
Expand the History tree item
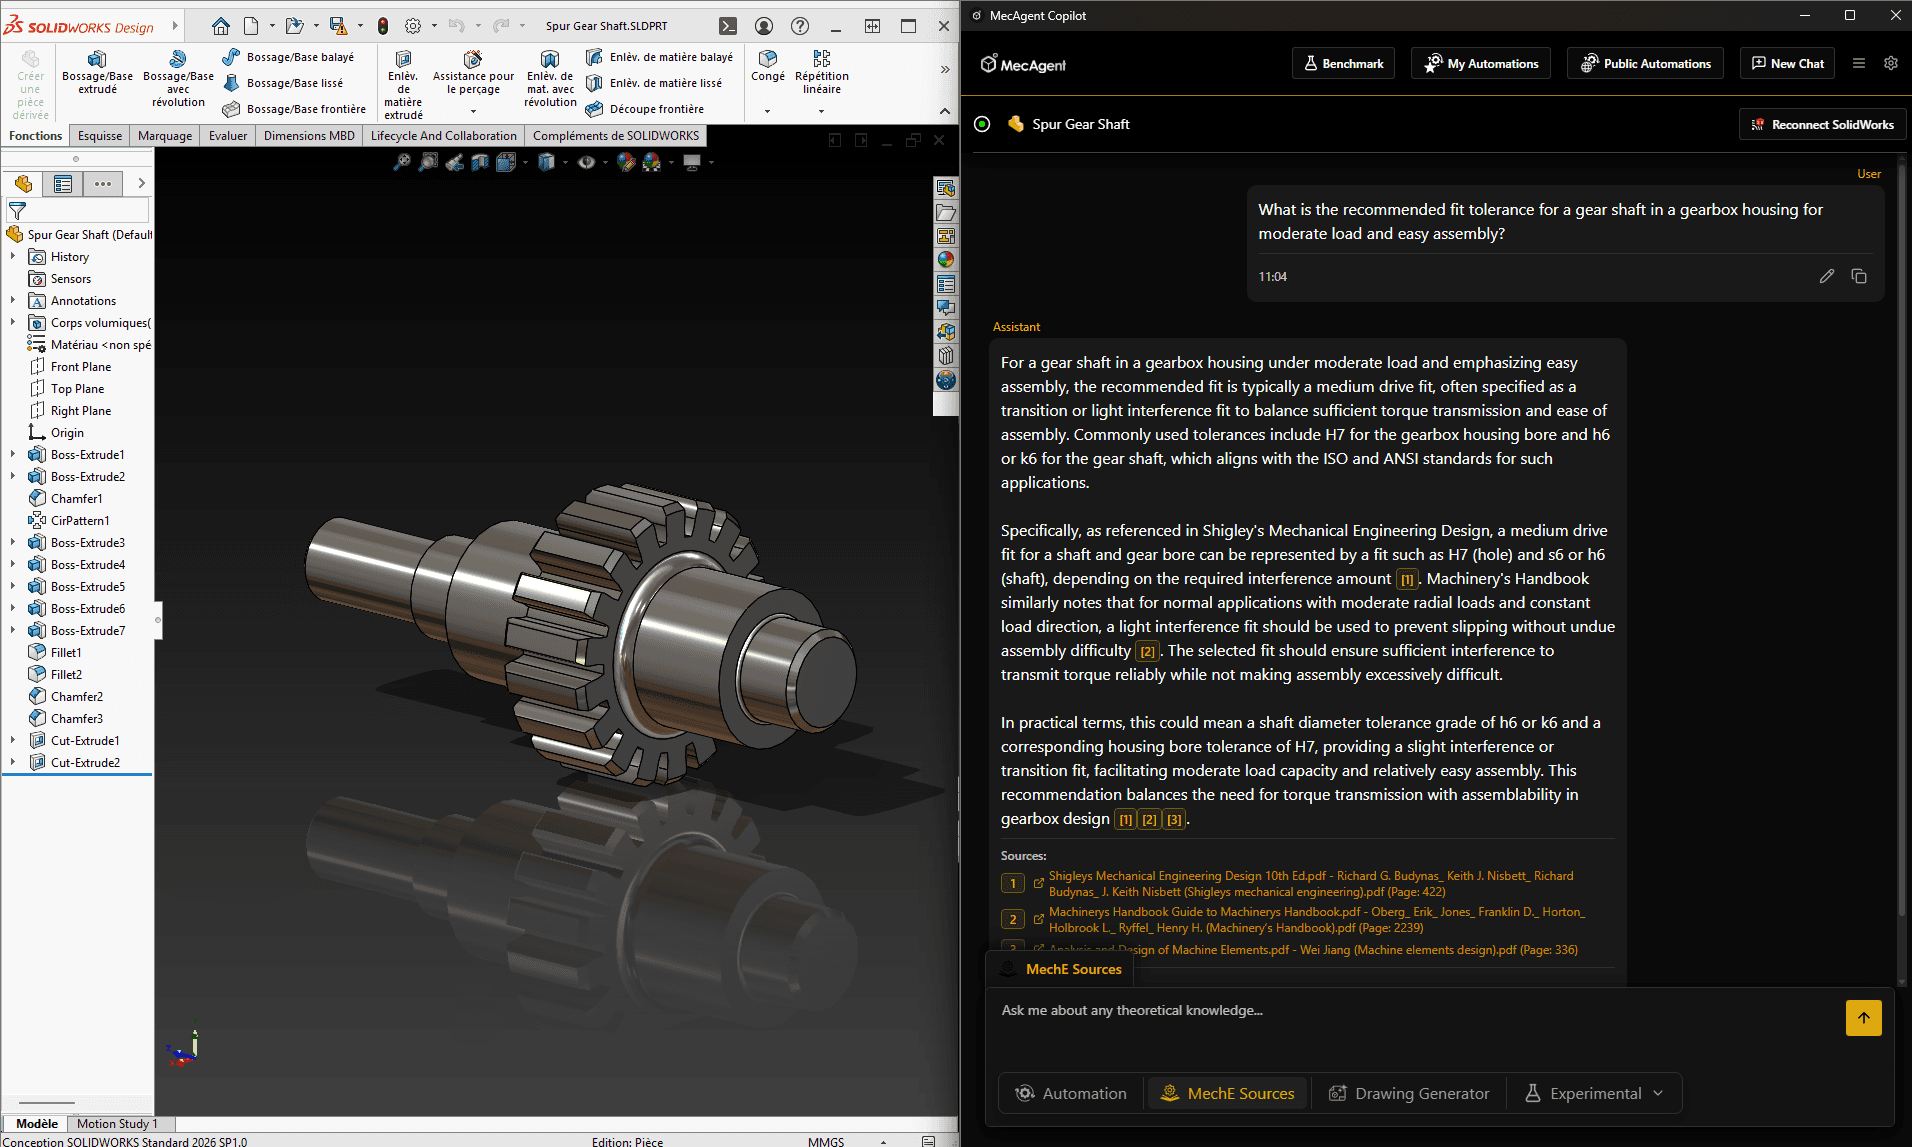click(x=13, y=257)
